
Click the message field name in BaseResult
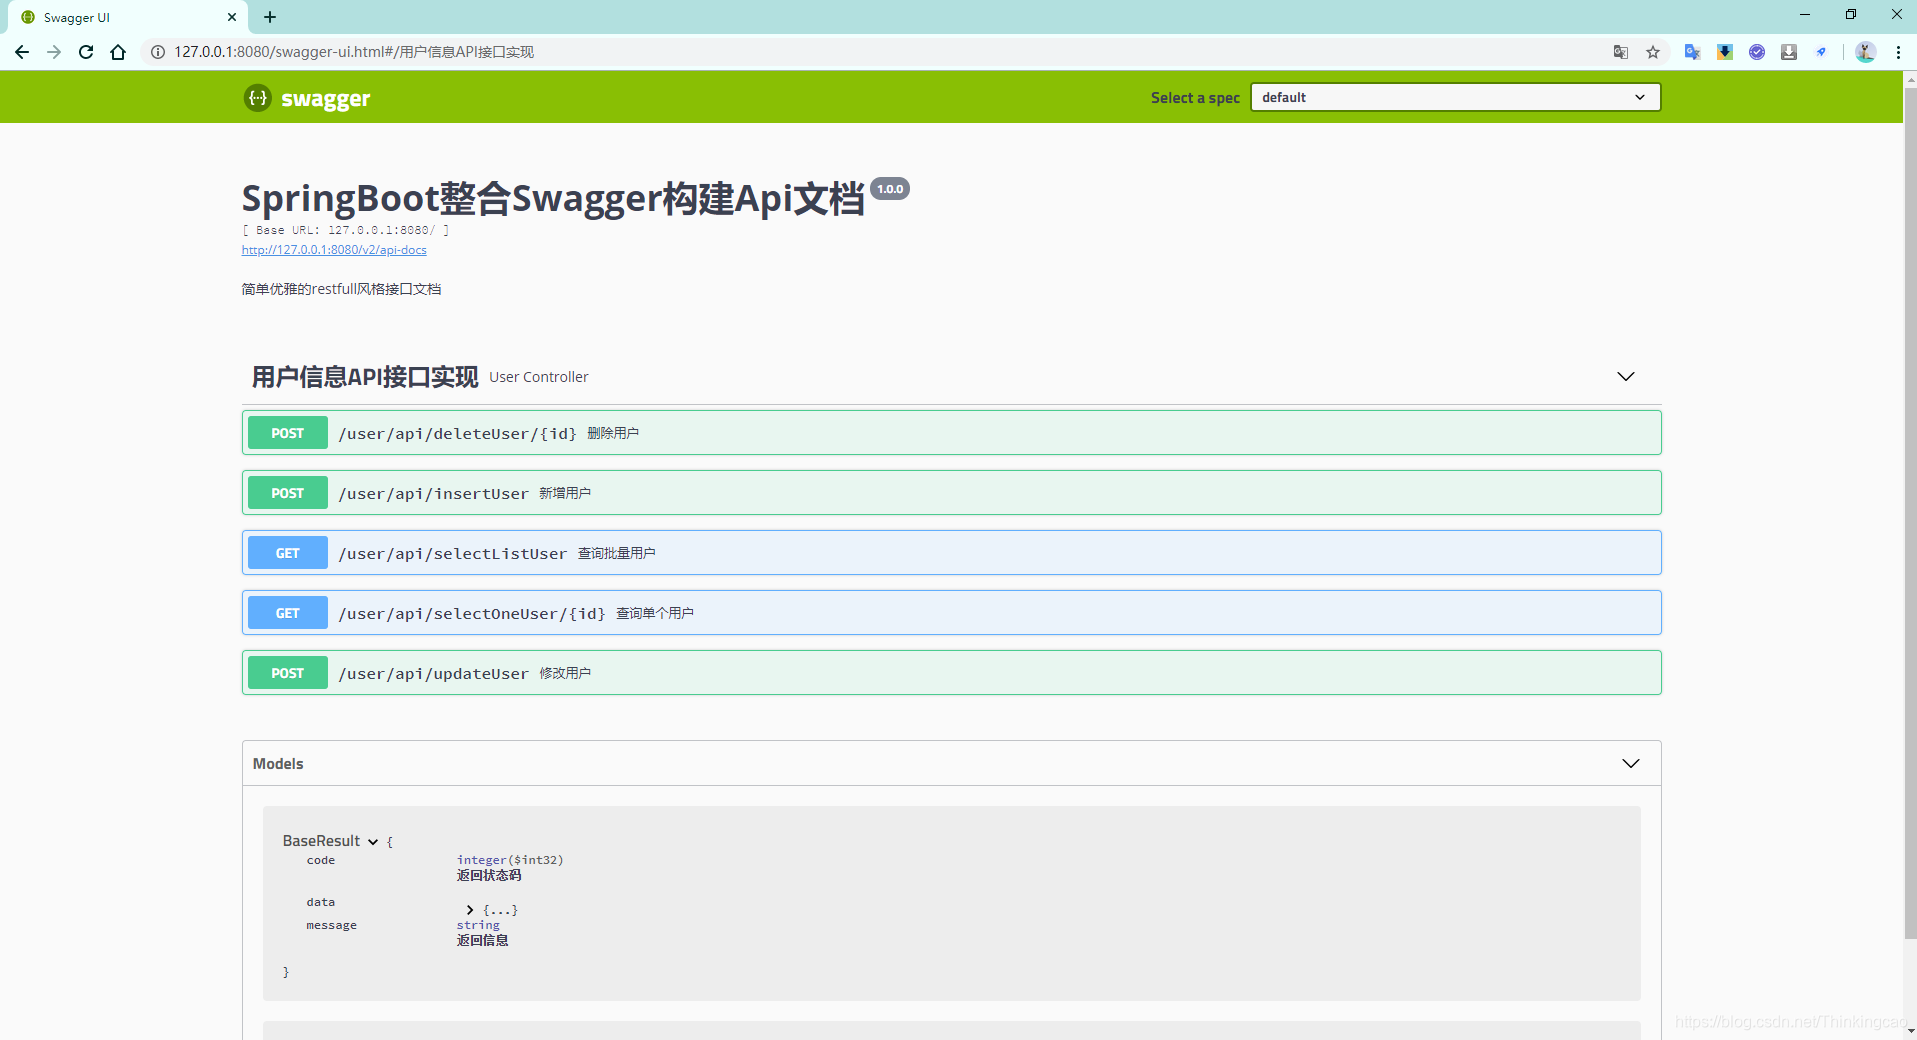(x=332, y=925)
